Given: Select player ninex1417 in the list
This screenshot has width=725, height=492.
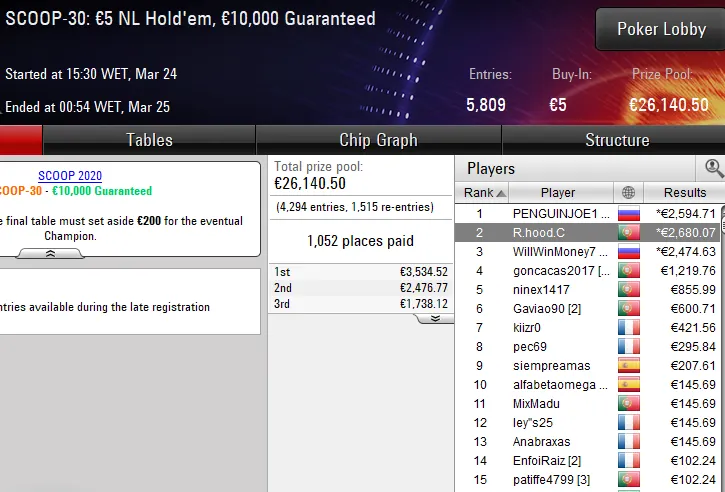Looking at the screenshot, I should (540, 289).
